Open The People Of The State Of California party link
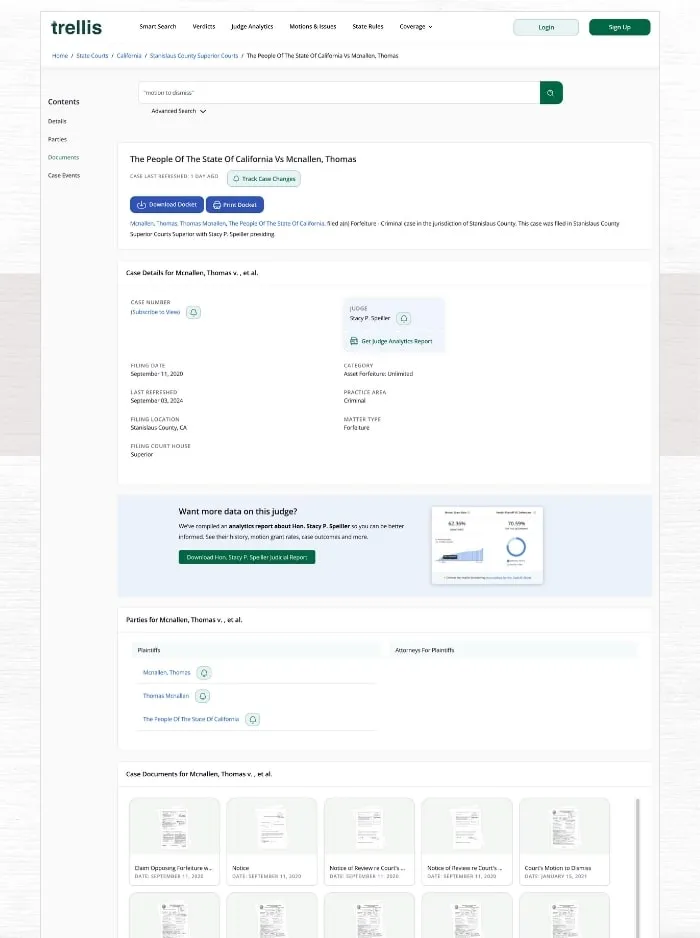The image size is (700, 938). tap(191, 720)
